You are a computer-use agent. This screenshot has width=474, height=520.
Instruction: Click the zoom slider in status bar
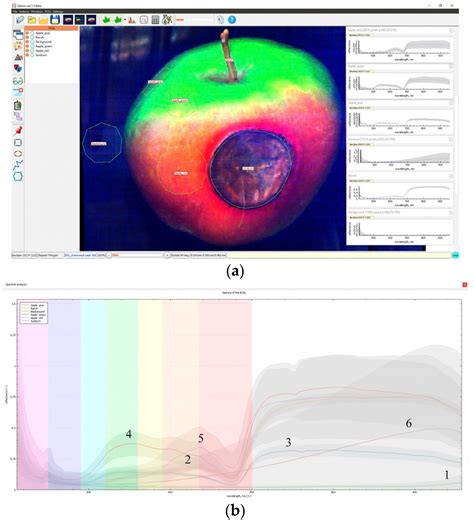pos(138,255)
